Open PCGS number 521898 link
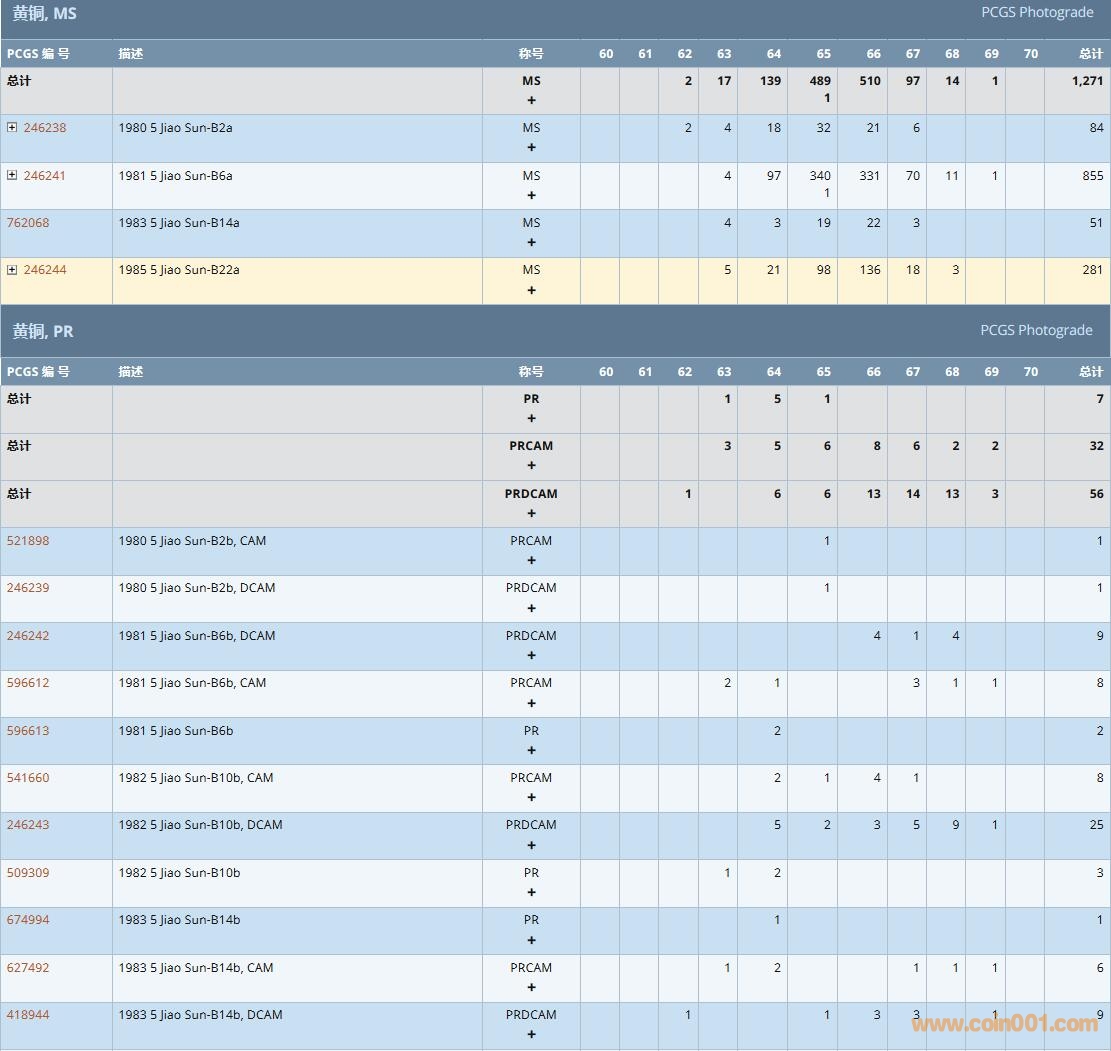This screenshot has width=1111, height=1051. click(28, 541)
